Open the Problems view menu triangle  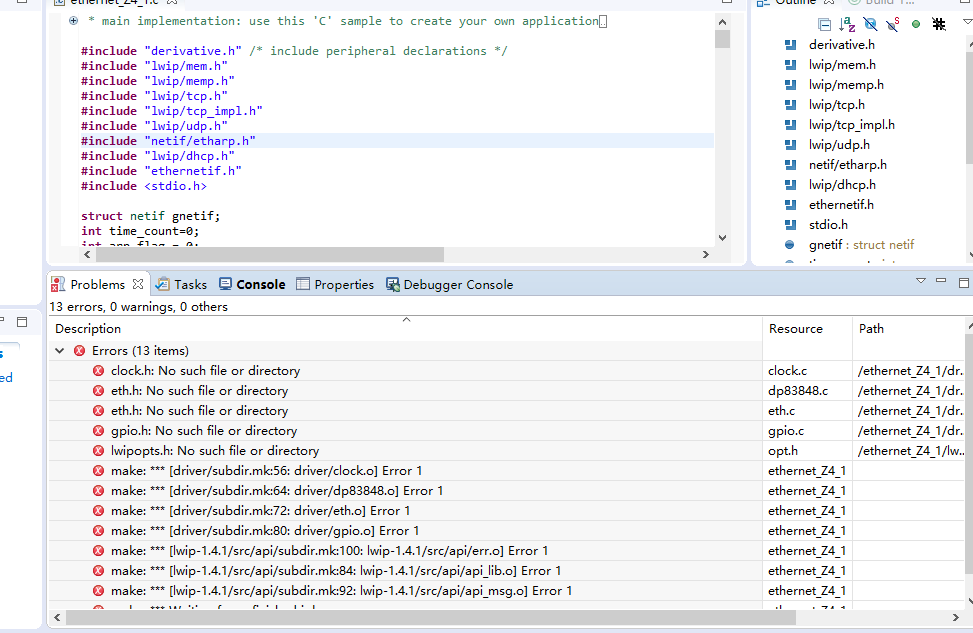pos(921,281)
